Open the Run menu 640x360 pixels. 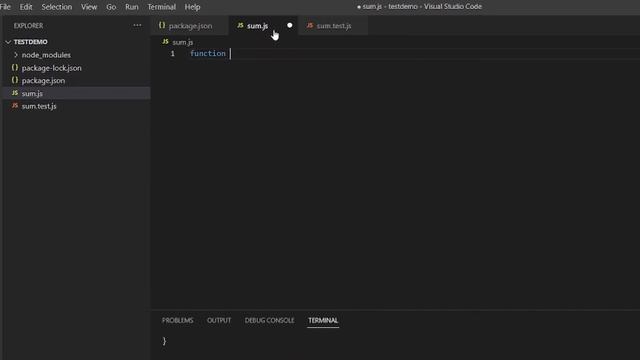pyautogui.click(x=131, y=7)
